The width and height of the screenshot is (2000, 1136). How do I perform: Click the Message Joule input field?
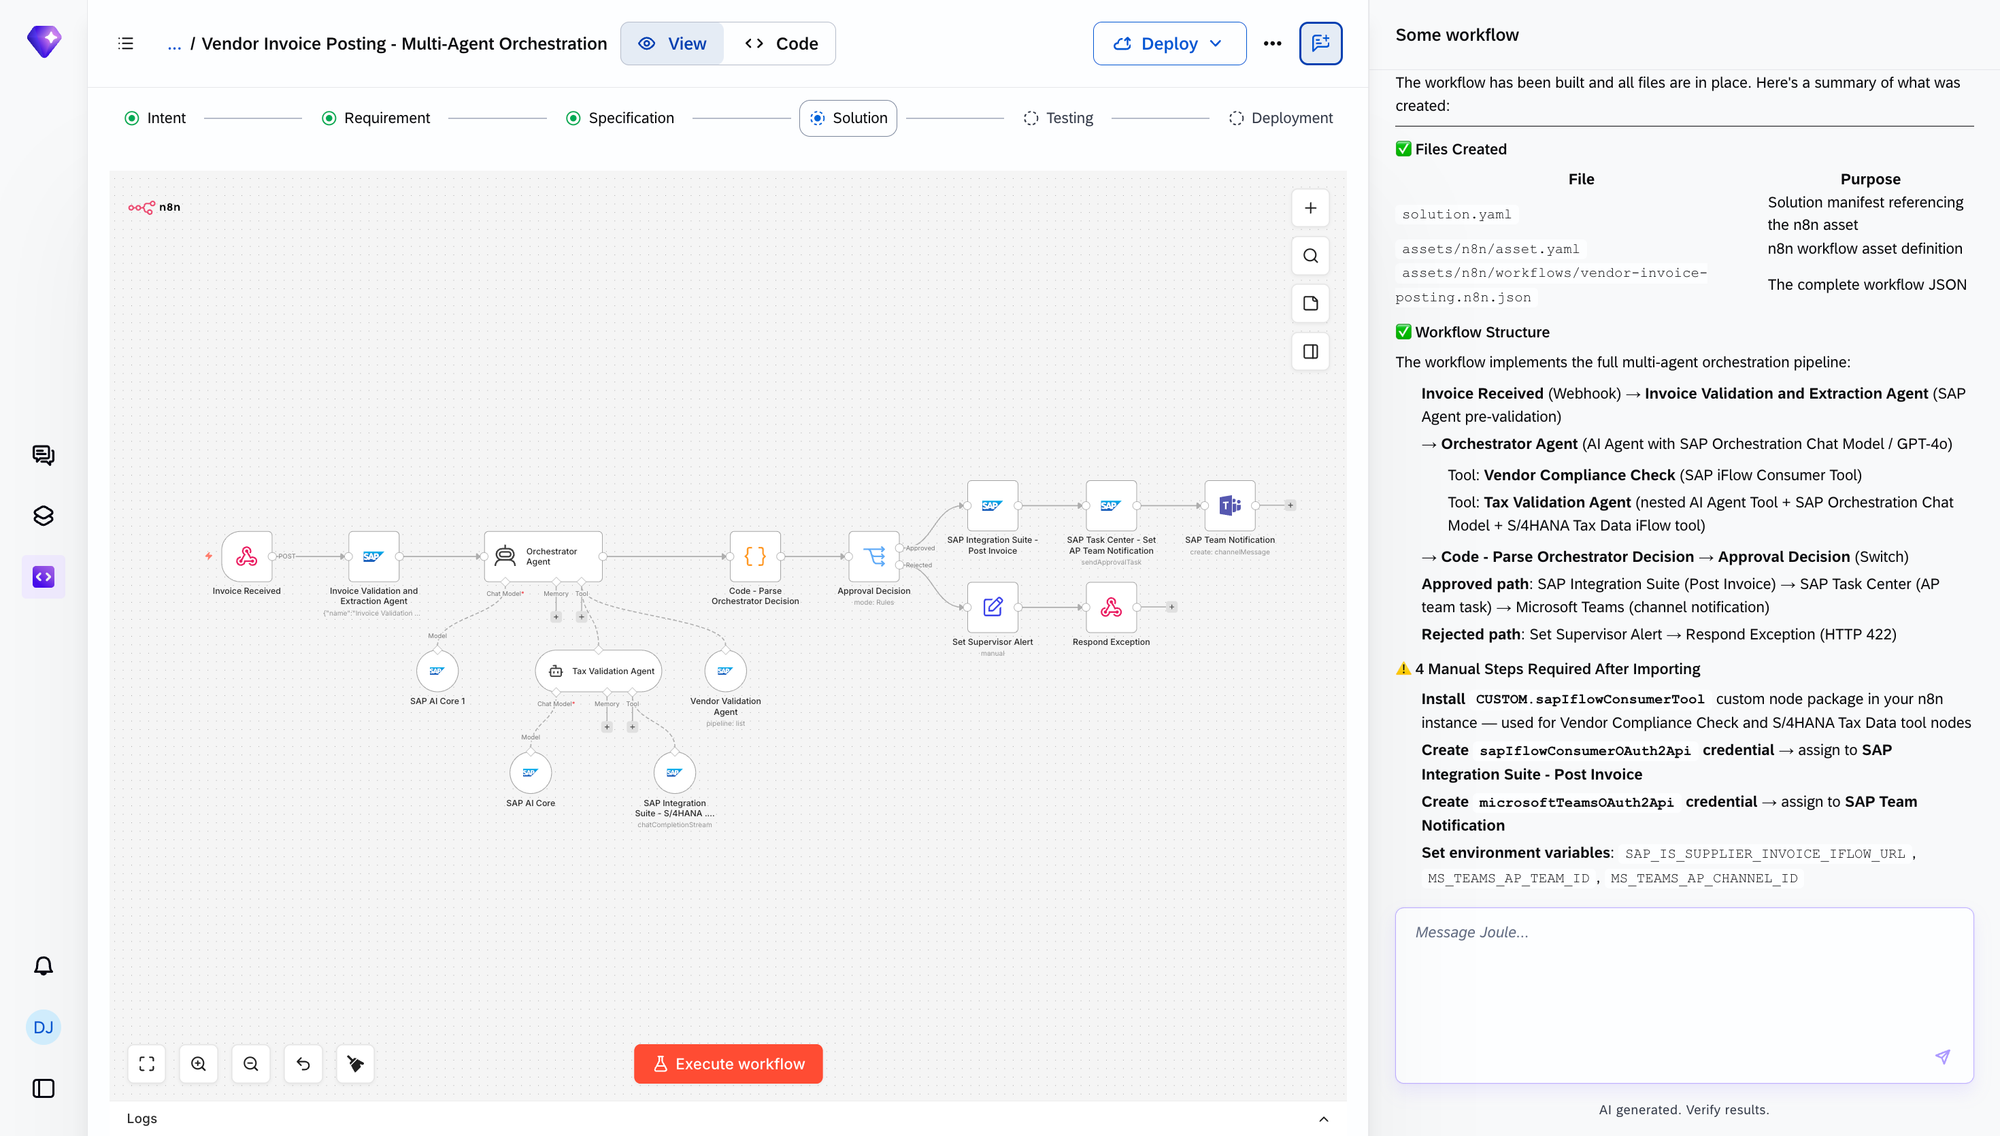[1684, 995]
